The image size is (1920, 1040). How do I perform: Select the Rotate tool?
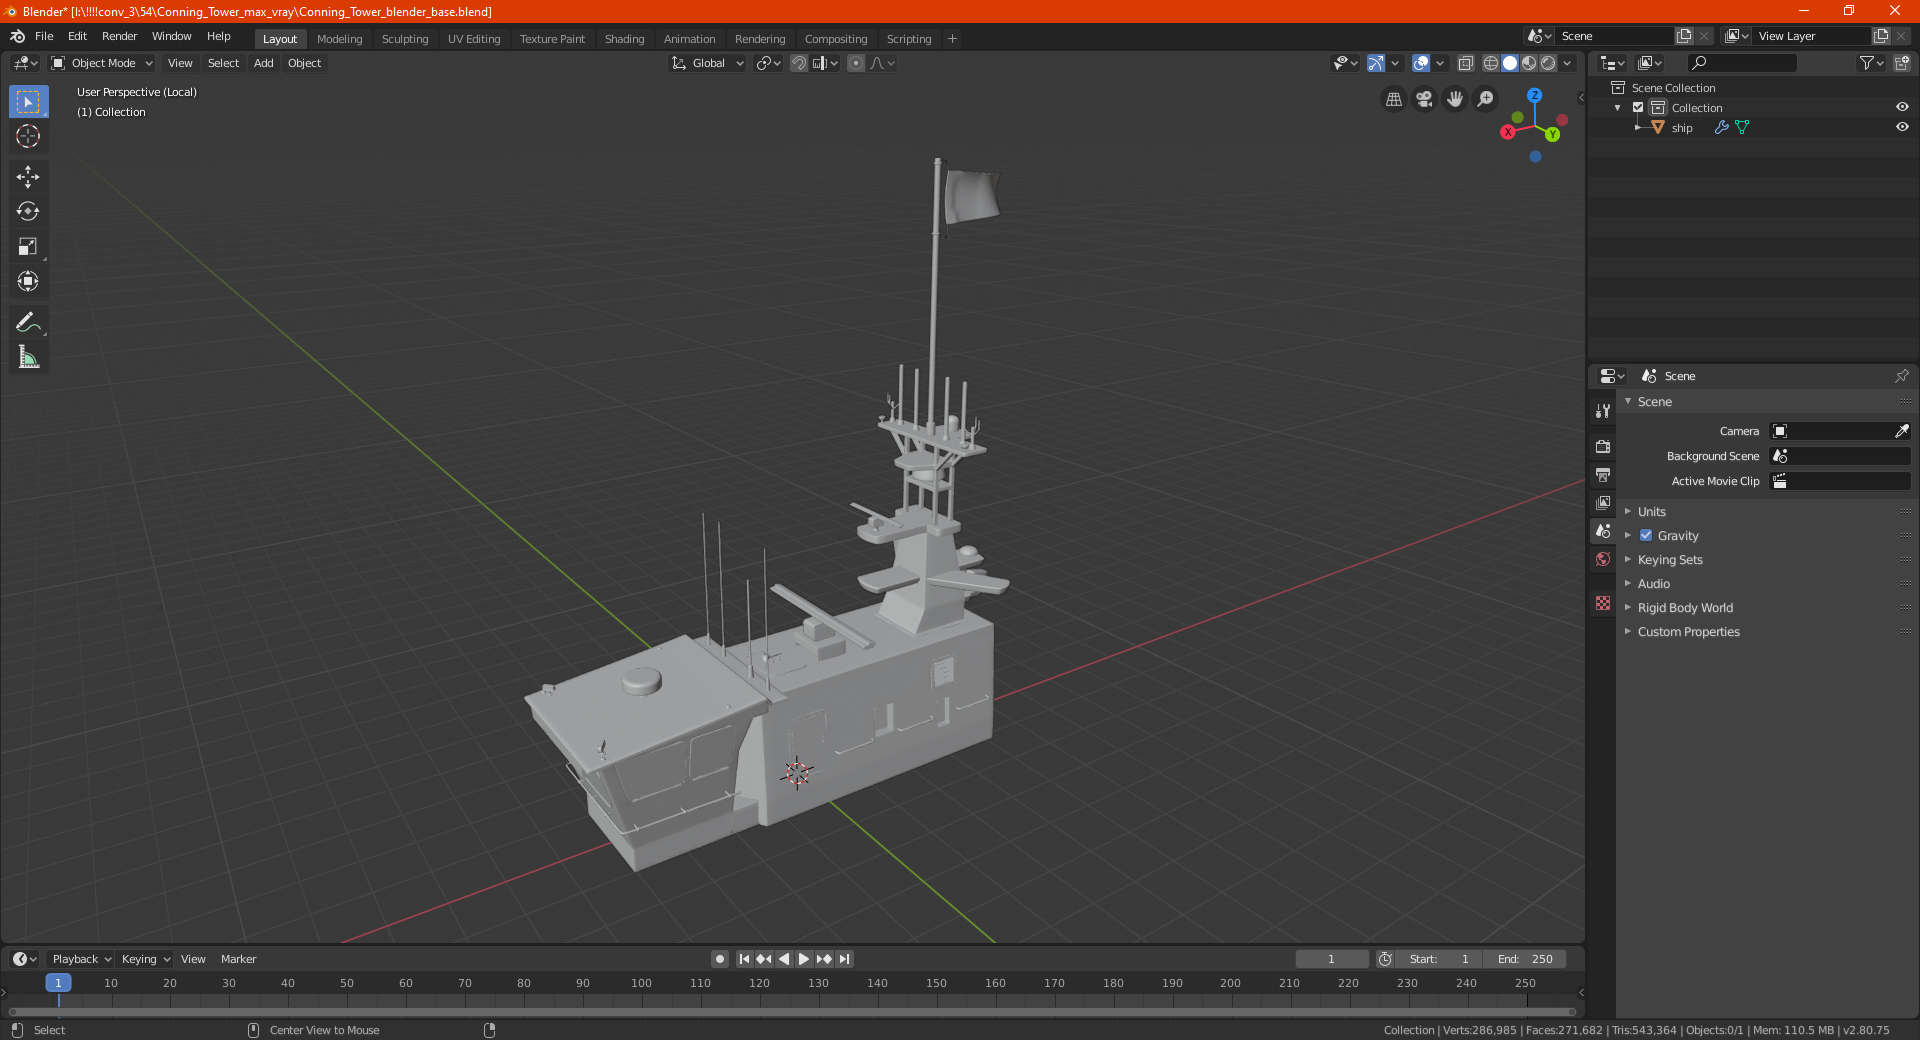pyautogui.click(x=28, y=212)
